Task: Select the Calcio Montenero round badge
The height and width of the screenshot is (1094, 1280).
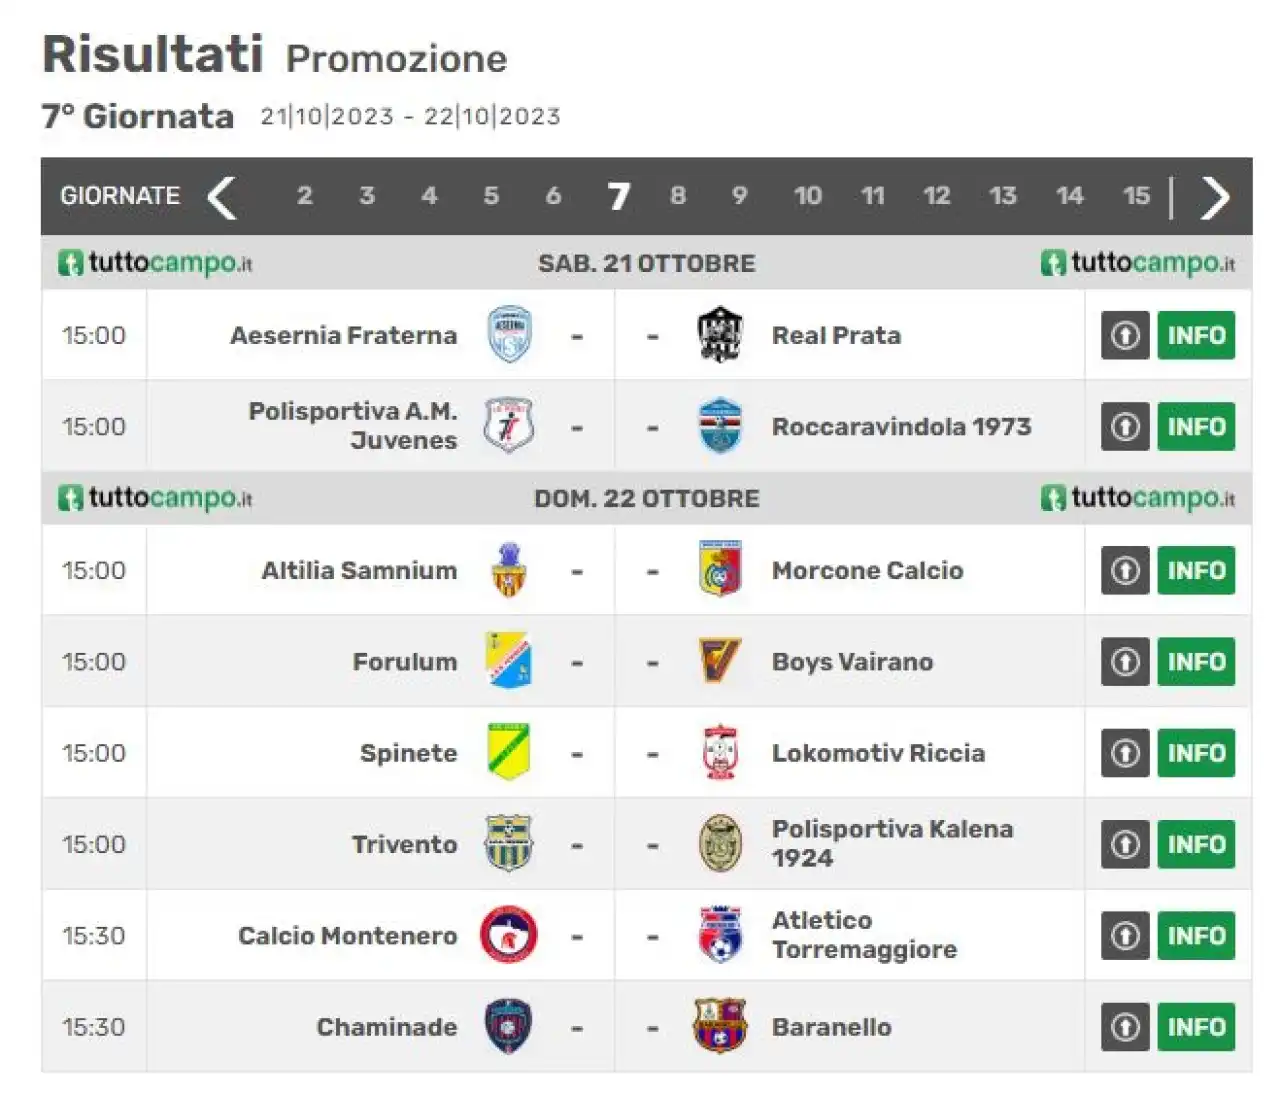Action: (x=509, y=935)
